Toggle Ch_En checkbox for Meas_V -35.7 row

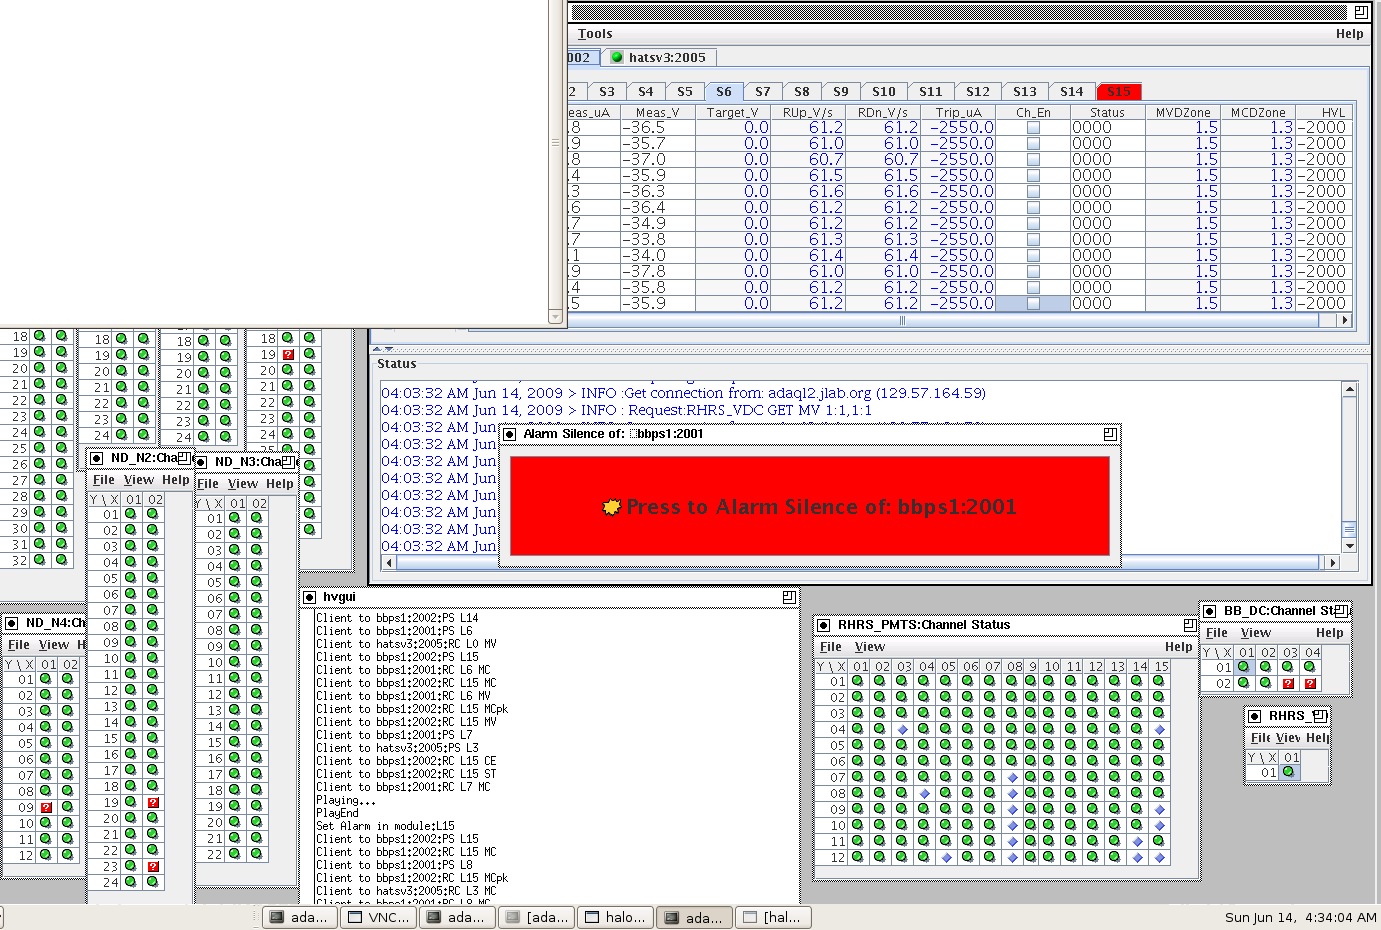click(1033, 144)
